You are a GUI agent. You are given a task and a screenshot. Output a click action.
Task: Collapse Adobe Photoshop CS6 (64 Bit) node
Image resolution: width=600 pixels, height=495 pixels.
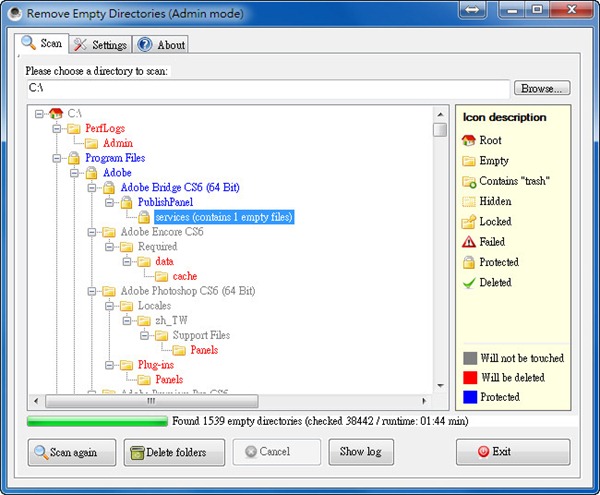click(x=92, y=291)
